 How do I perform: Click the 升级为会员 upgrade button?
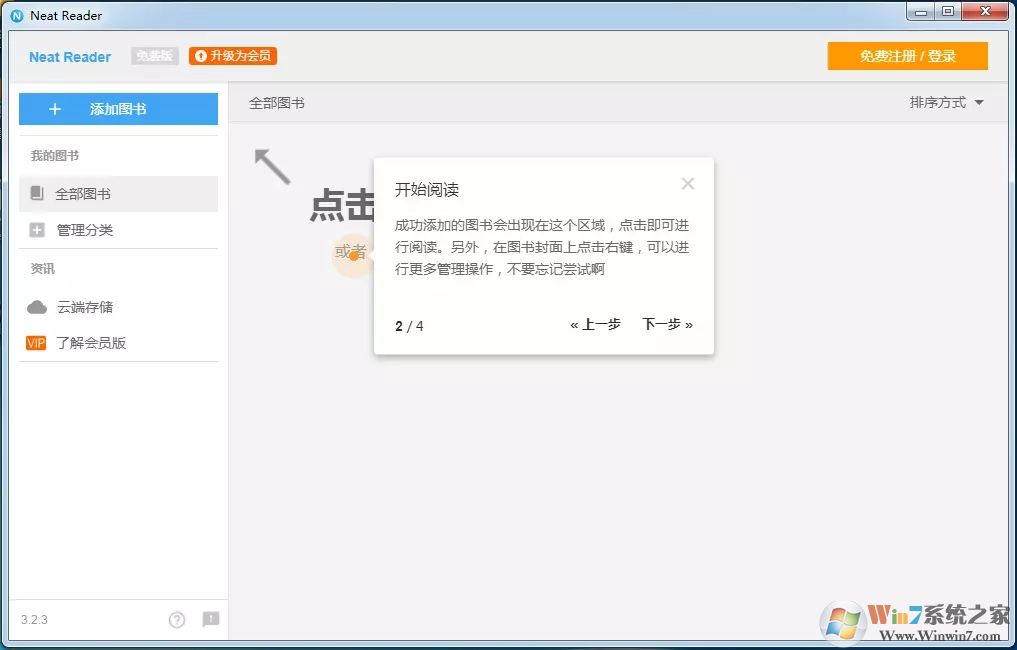coord(233,56)
